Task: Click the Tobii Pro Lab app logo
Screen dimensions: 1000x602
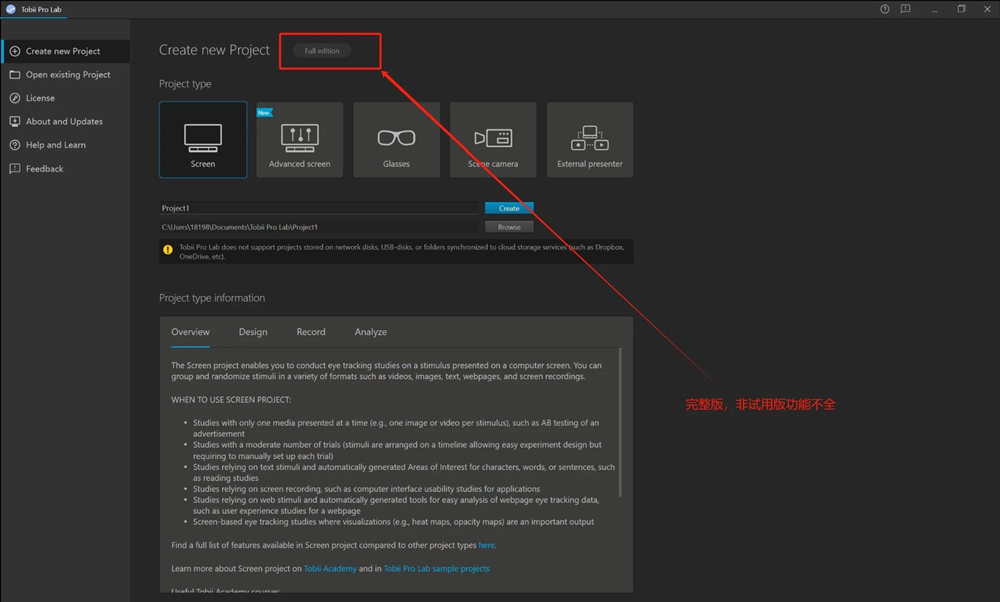Action: pyautogui.click(x=10, y=9)
